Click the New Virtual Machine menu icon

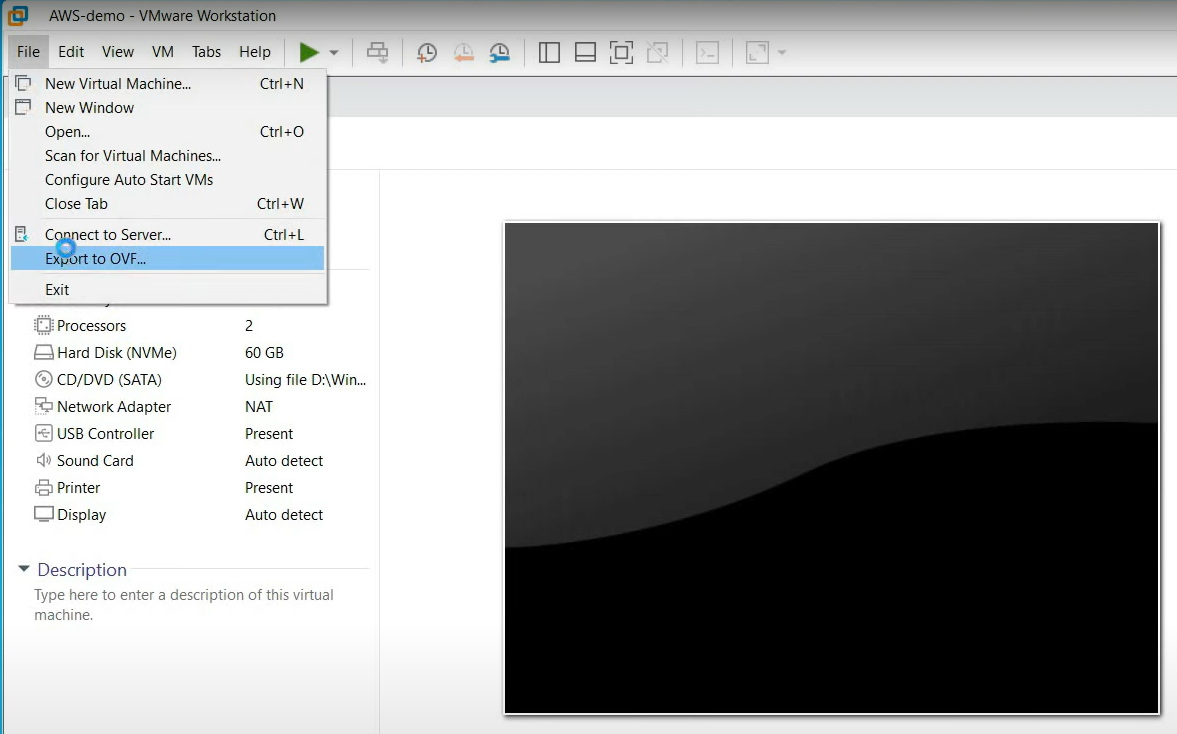click(23, 83)
